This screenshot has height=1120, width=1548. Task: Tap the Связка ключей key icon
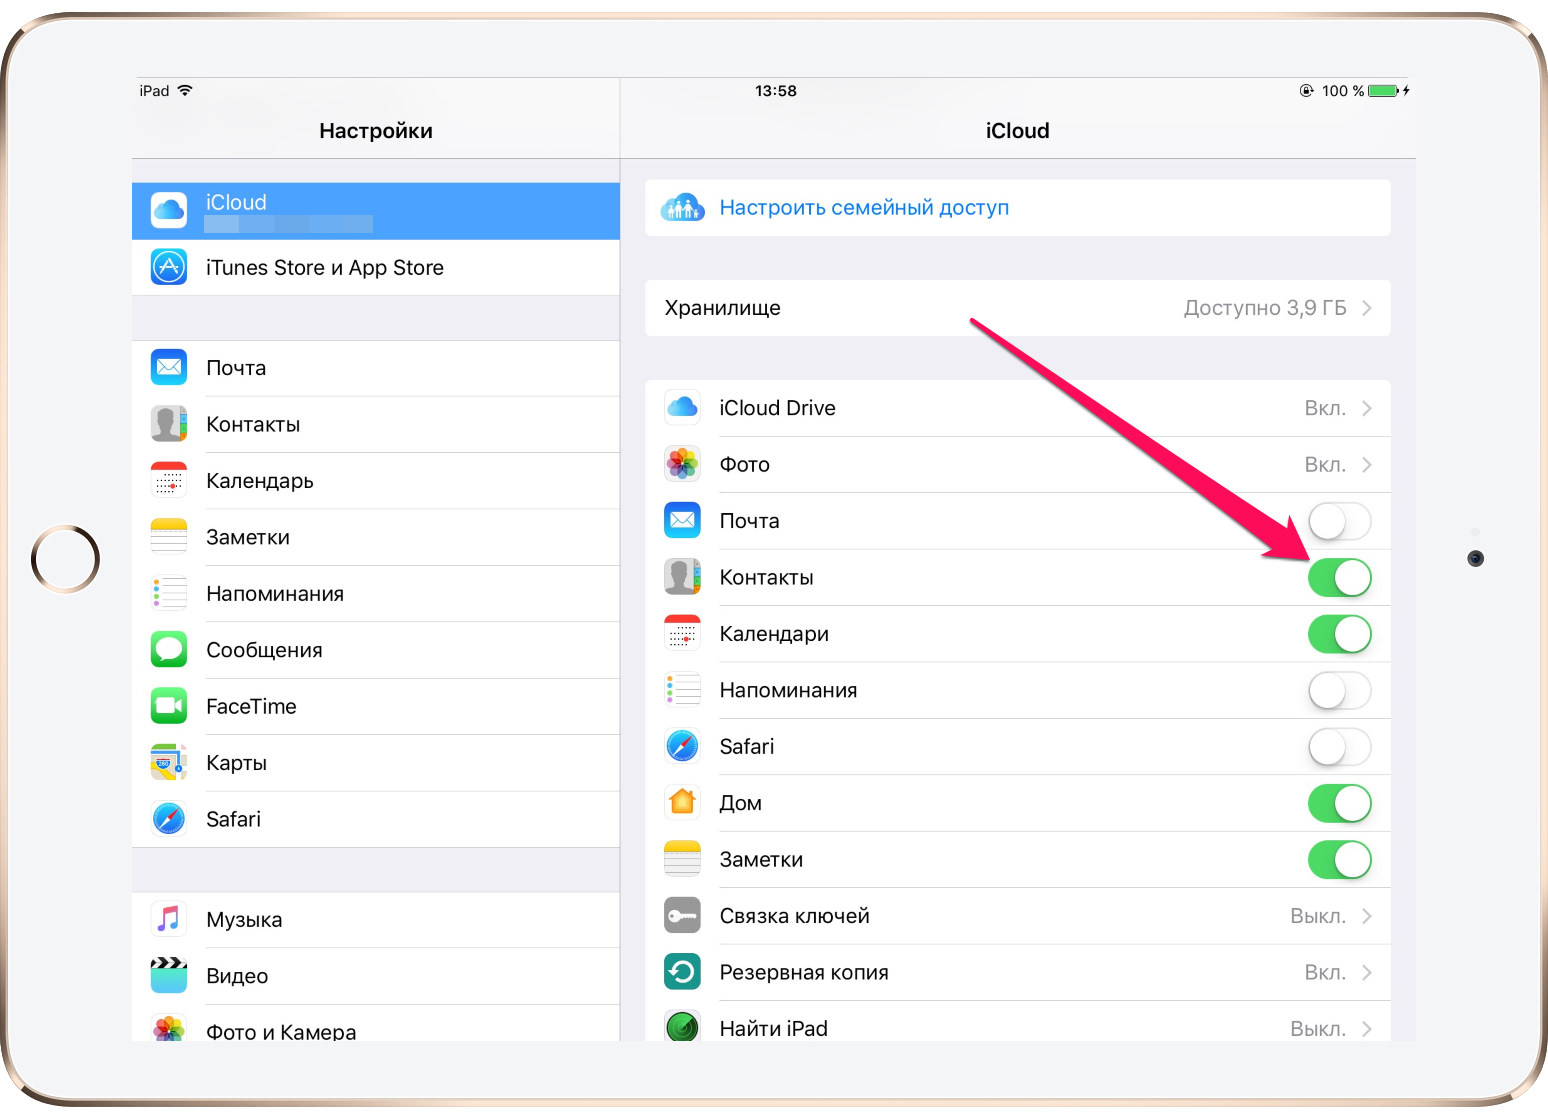click(682, 915)
